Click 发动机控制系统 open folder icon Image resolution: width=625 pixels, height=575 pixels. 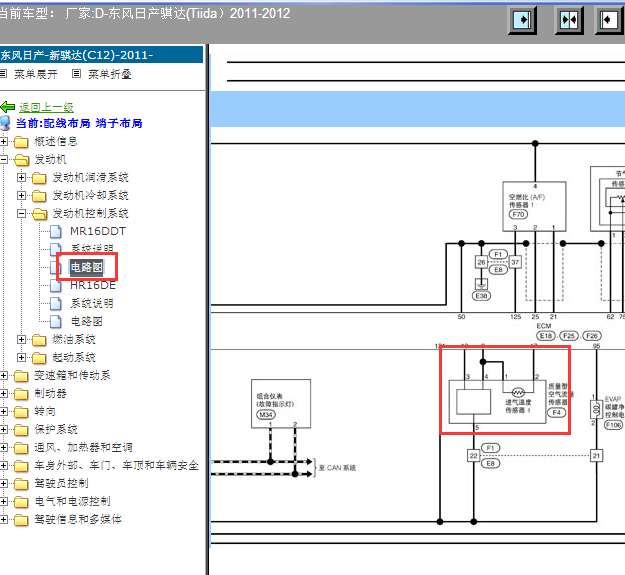click(x=39, y=214)
